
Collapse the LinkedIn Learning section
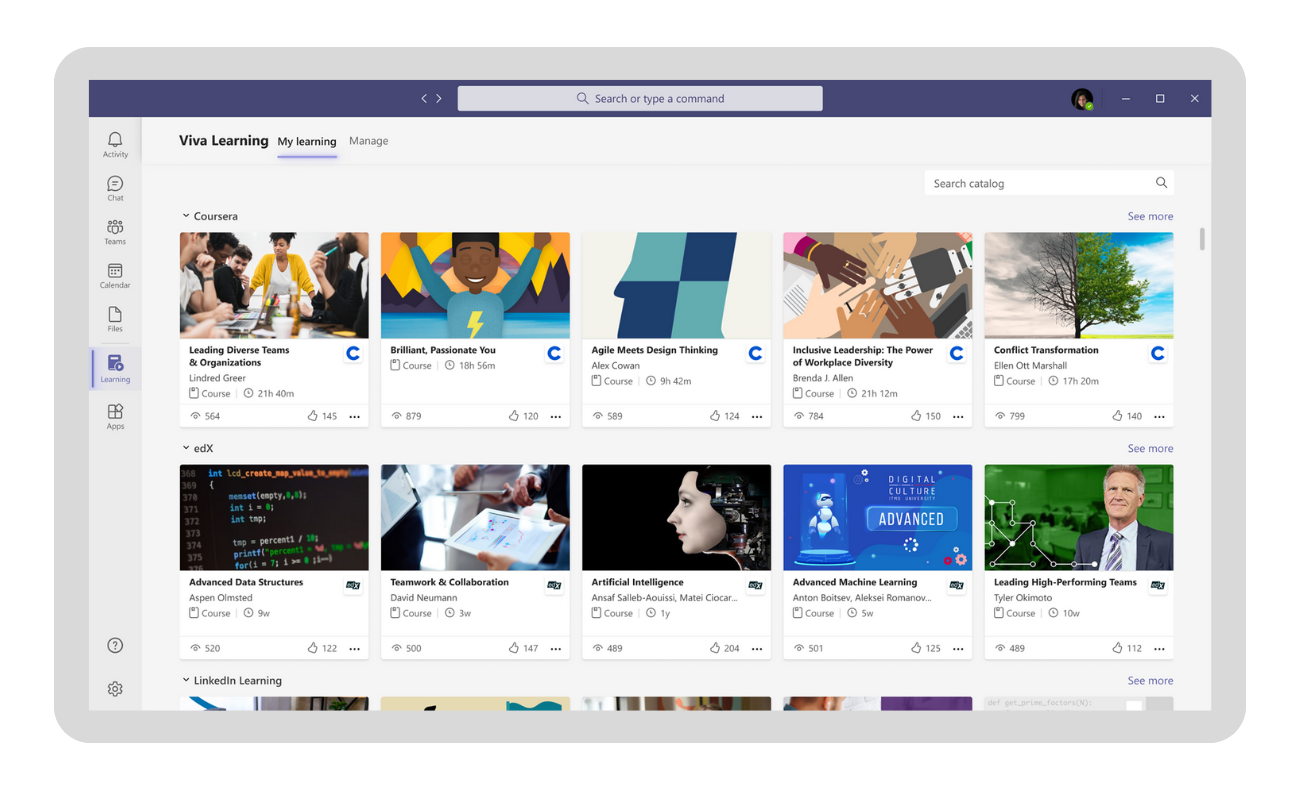coord(185,680)
